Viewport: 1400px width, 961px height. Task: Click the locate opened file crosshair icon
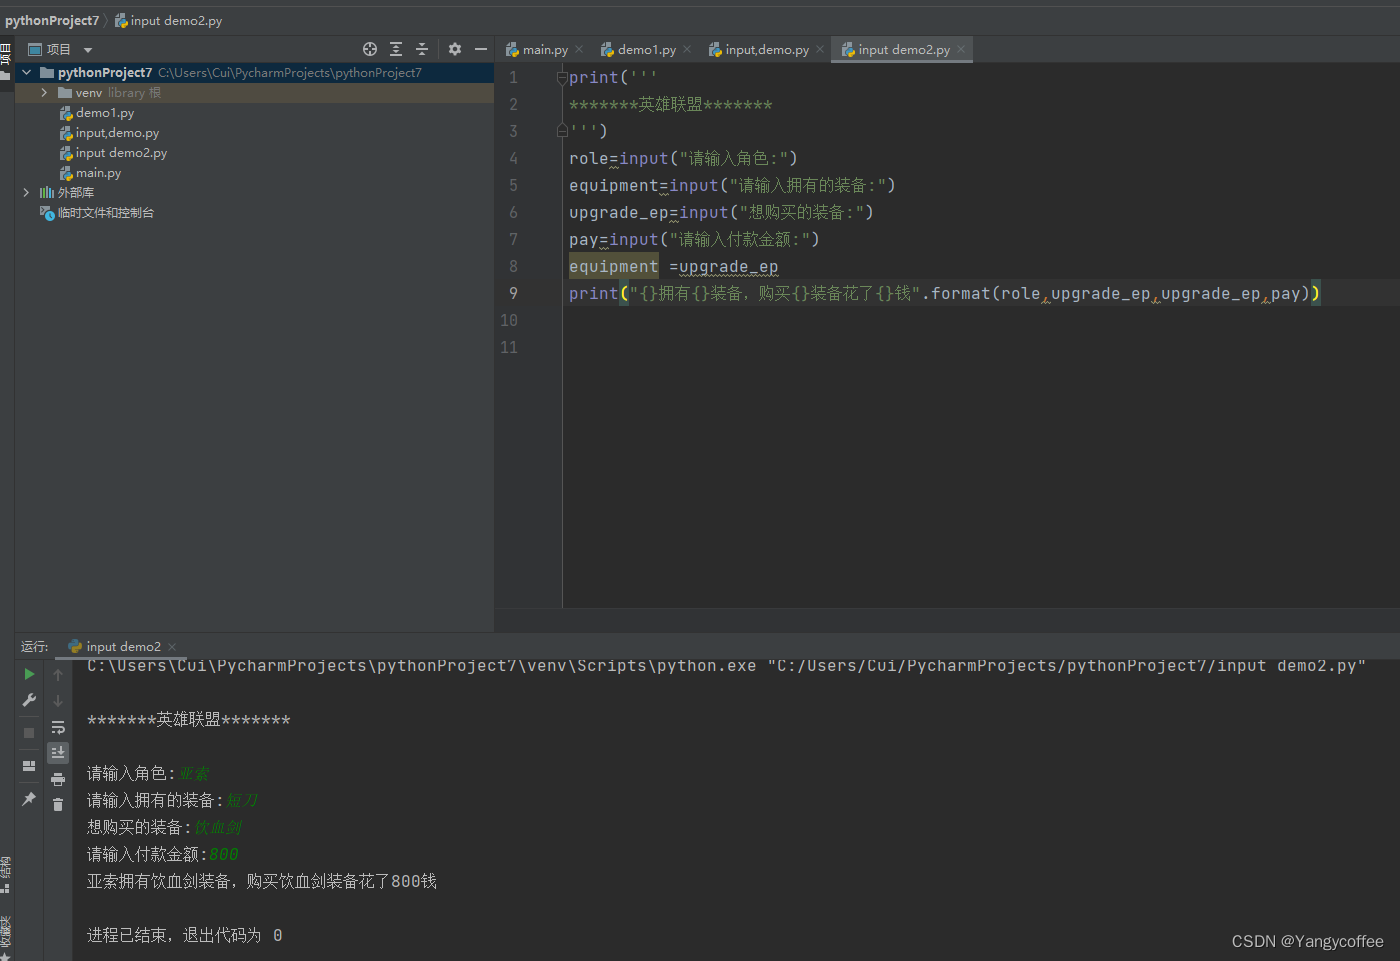coord(370,49)
